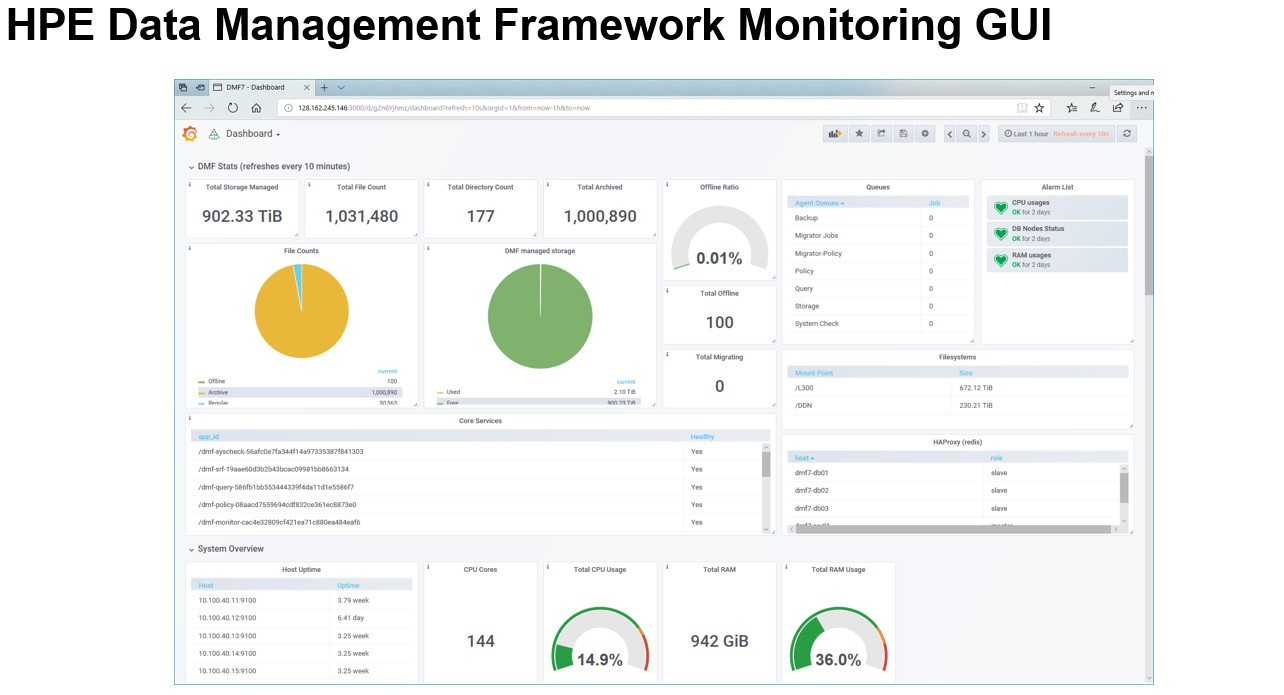Sort Host Uptime by Uptime column
This screenshot has width=1284, height=695.
click(x=348, y=585)
